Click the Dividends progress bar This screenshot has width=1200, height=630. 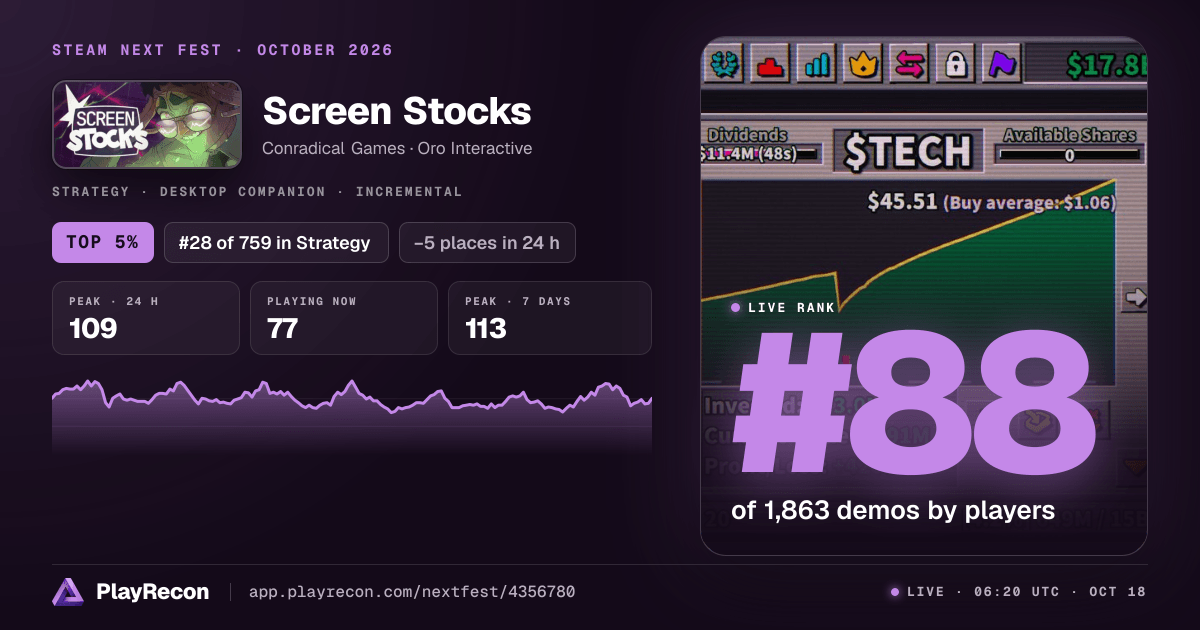pyautogui.click(x=760, y=154)
